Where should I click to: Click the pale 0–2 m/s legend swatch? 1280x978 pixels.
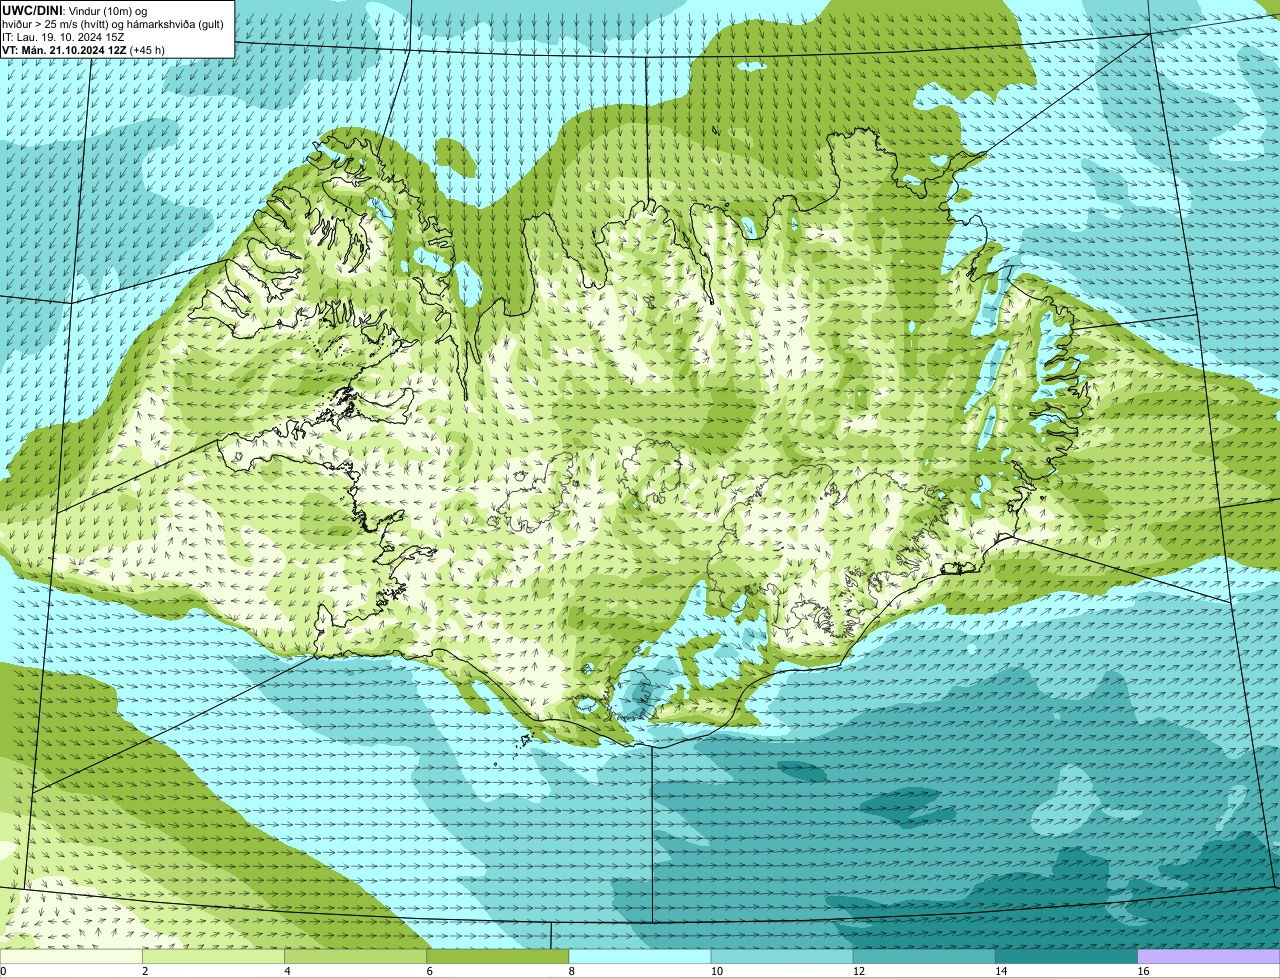[x=71, y=957]
